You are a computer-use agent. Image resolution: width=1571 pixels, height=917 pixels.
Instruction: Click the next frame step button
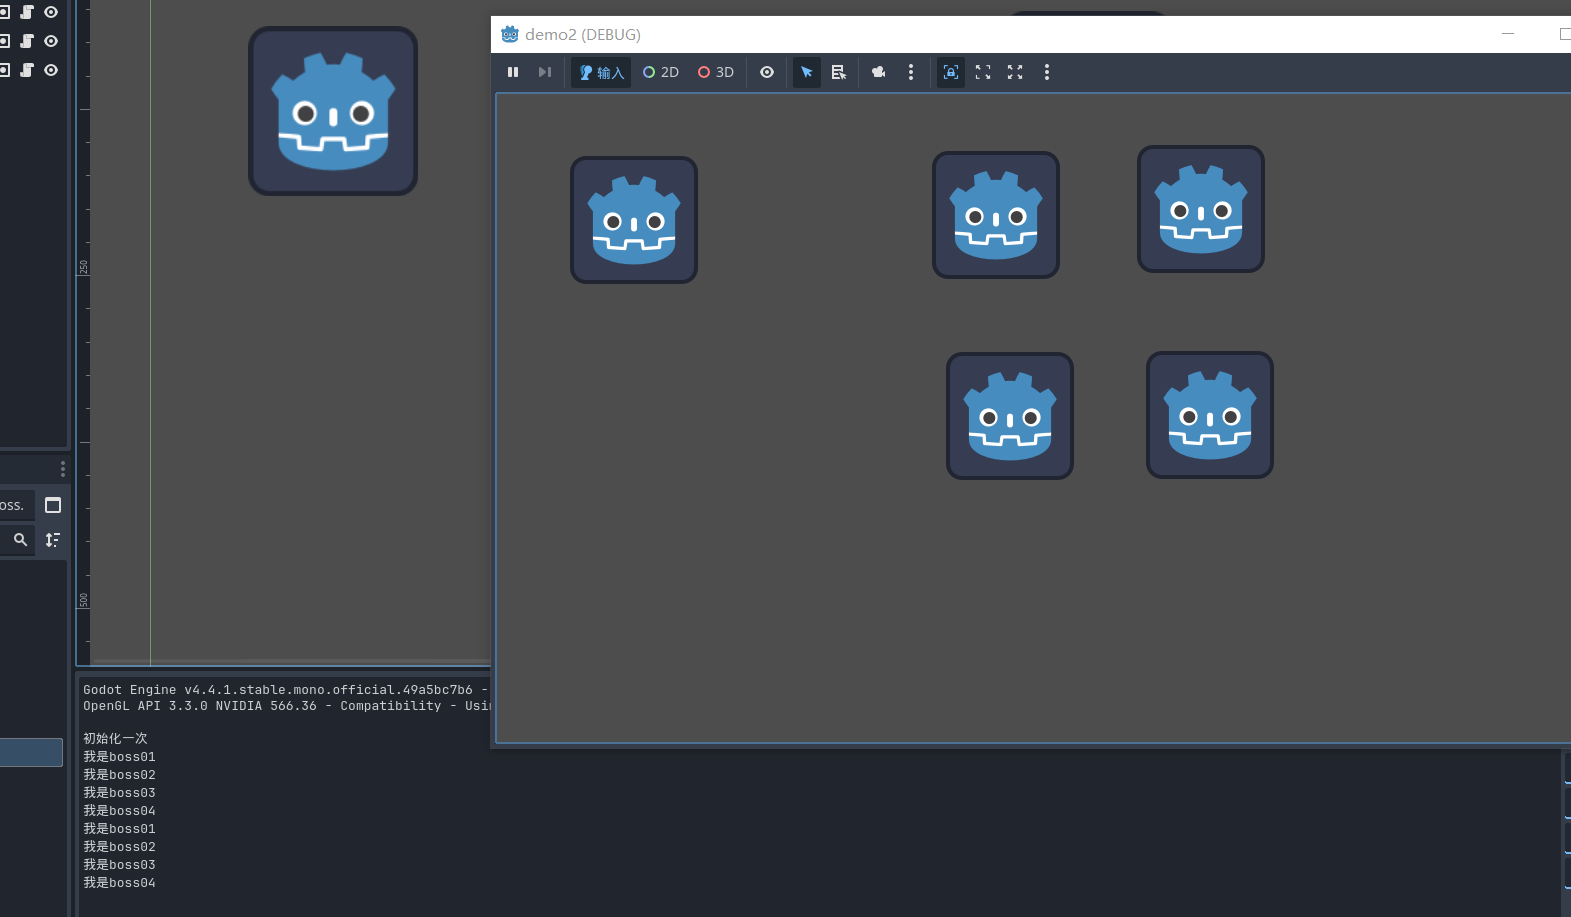(545, 72)
